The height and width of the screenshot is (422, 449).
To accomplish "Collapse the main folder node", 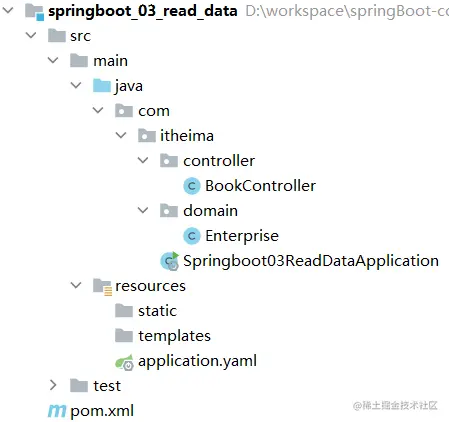I will click(53, 60).
